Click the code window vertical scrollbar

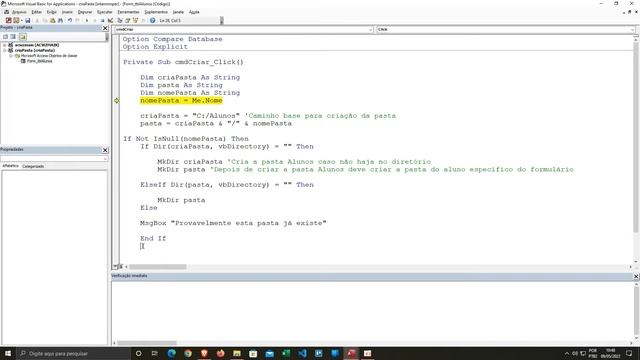(636, 137)
